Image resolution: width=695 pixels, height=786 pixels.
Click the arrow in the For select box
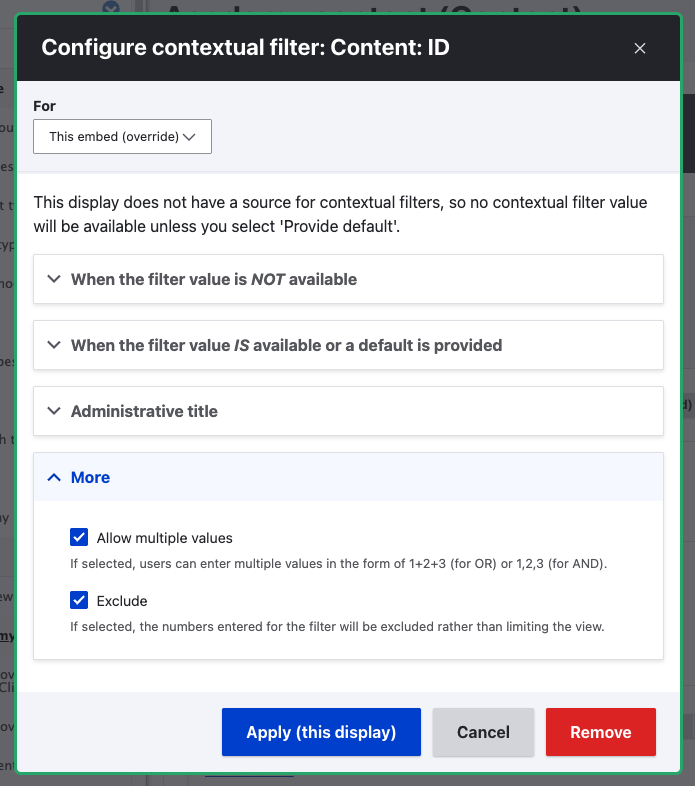[x=190, y=136]
